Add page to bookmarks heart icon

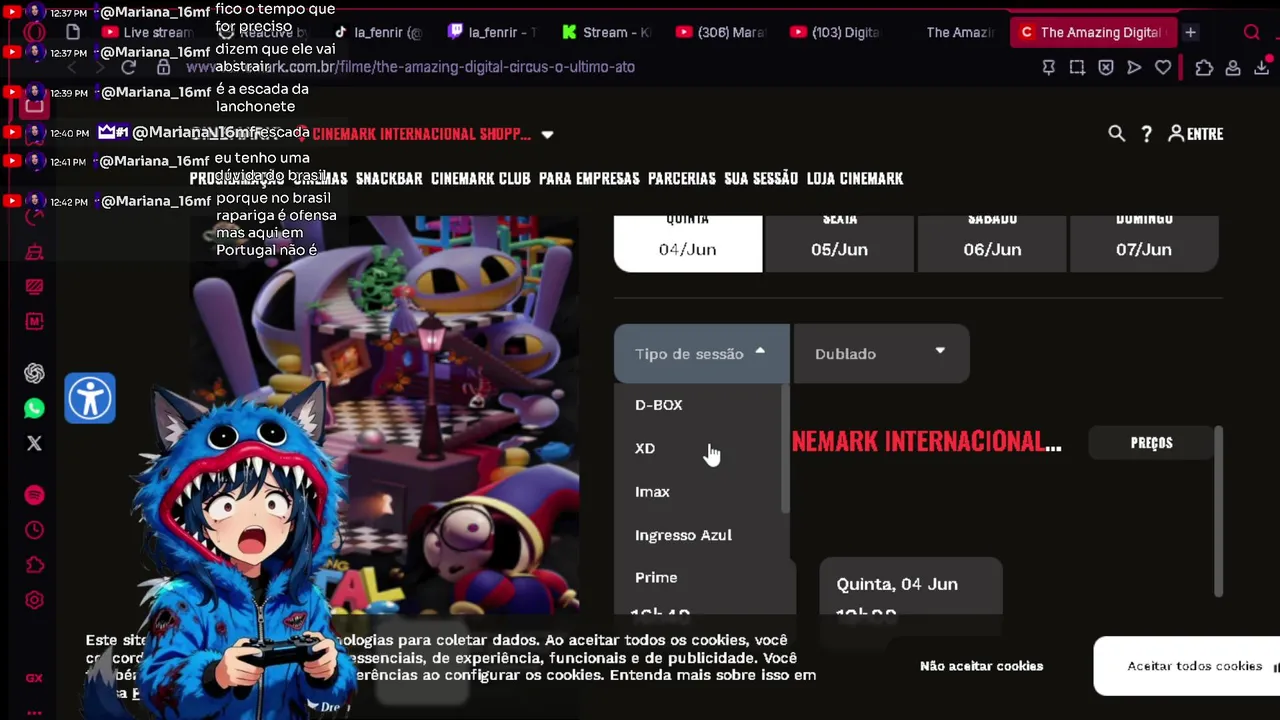click(x=1163, y=67)
